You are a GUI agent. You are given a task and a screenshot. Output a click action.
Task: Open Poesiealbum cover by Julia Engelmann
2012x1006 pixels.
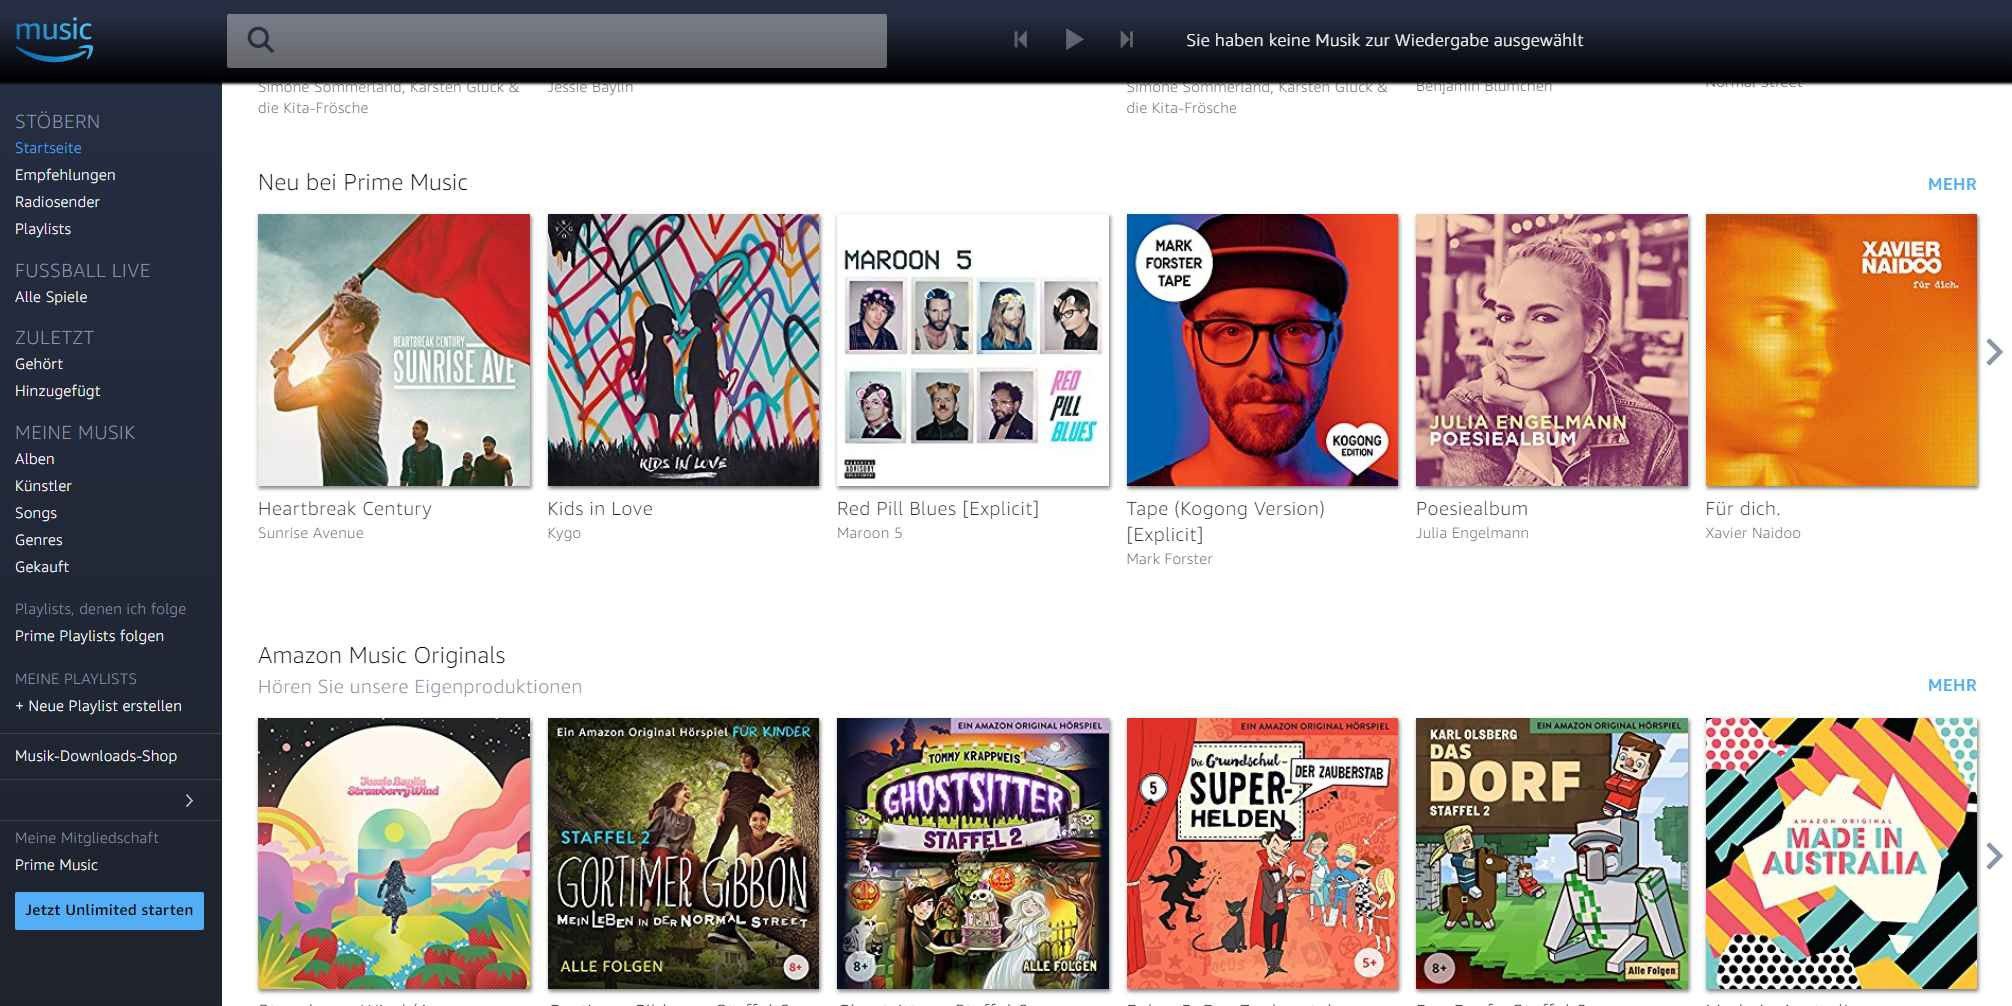coord(1552,350)
